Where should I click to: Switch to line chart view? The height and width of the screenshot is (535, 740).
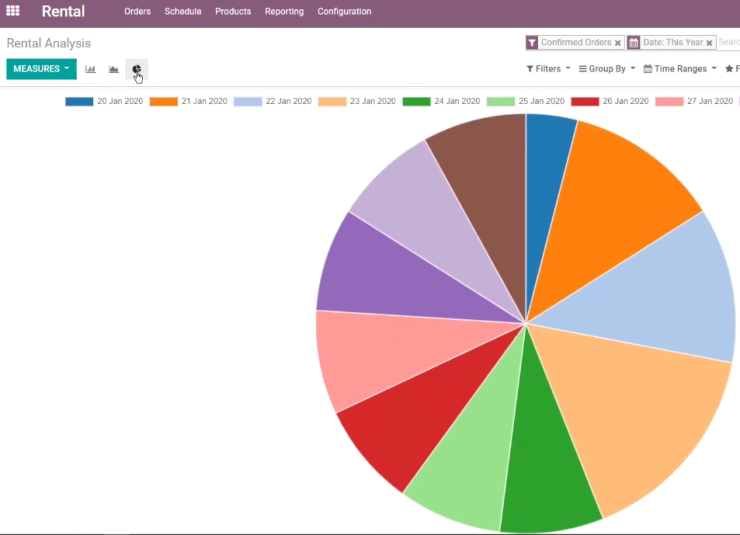(113, 69)
